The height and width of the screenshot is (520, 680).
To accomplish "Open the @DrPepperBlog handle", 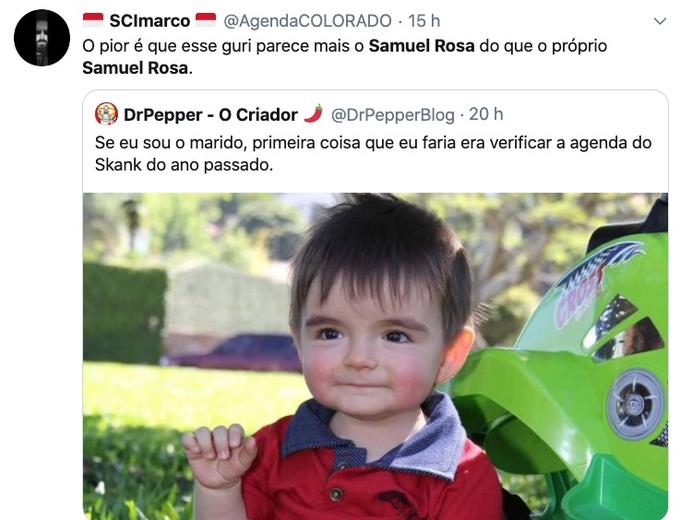I will [x=392, y=115].
